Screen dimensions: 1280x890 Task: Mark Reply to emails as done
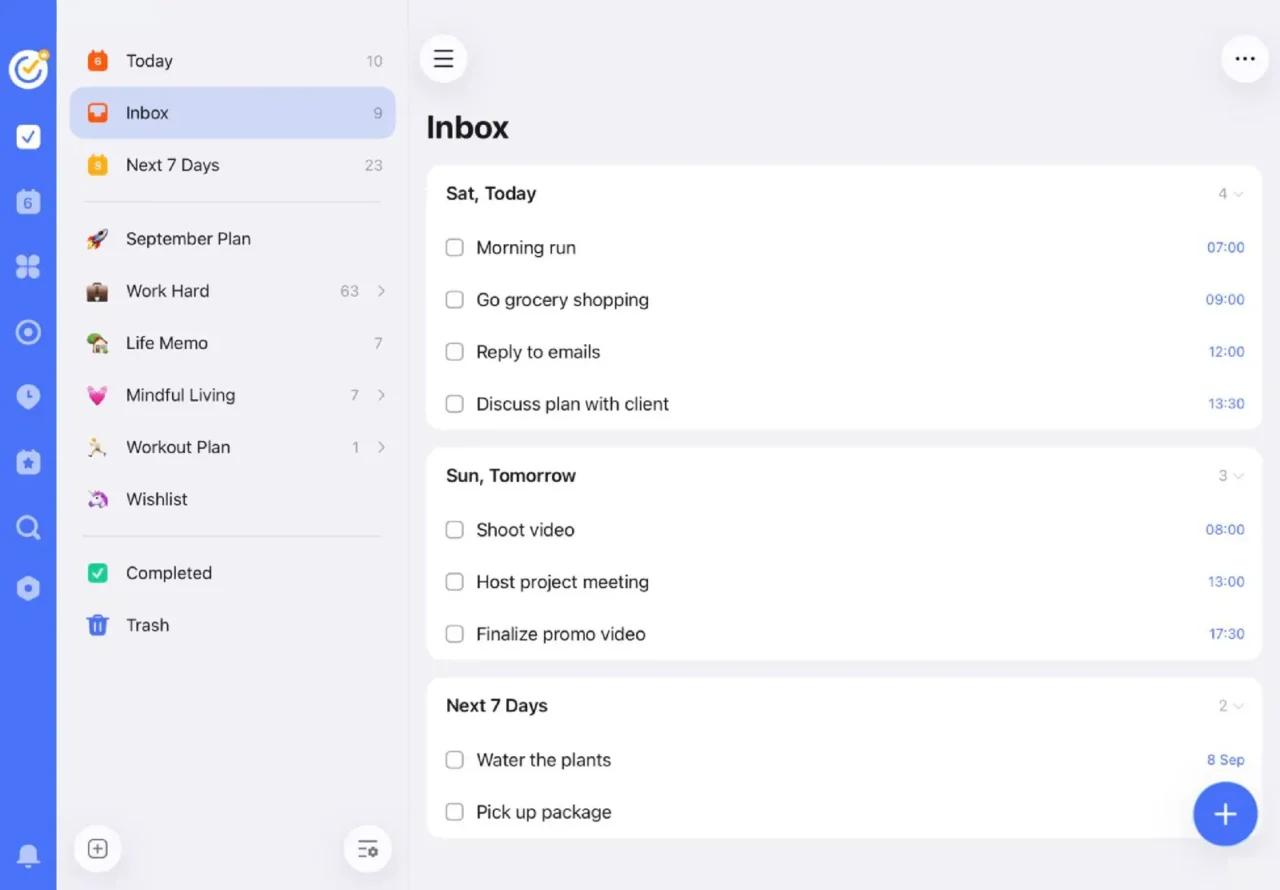(x=454, y=351)
